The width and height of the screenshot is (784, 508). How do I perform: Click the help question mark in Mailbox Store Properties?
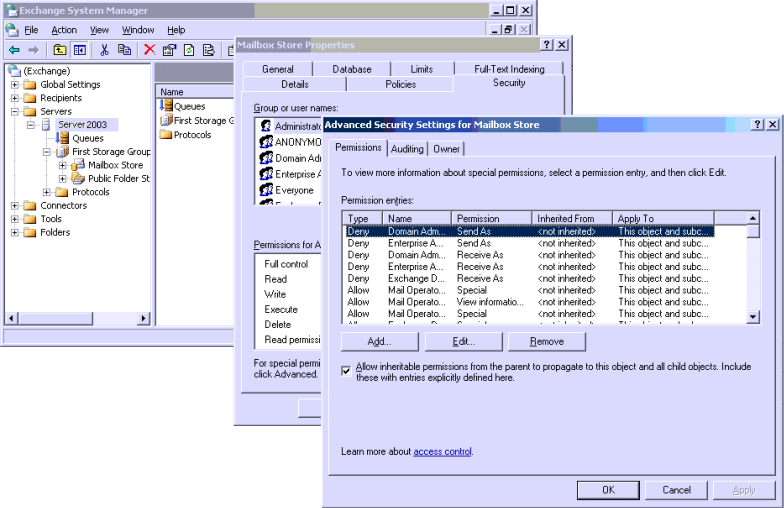547,44
